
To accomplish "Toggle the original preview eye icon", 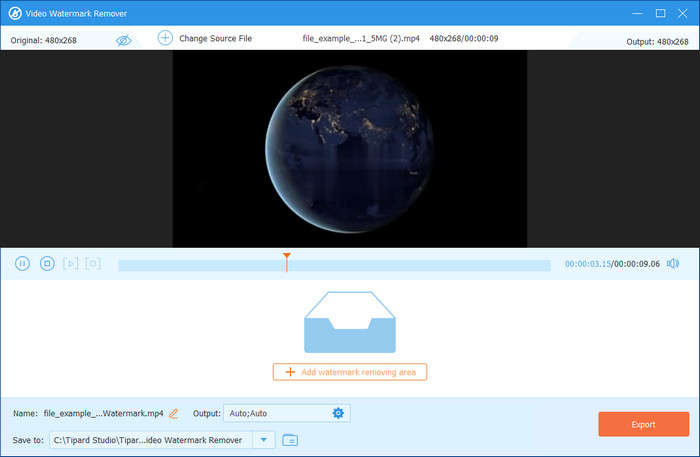I will pyautogui.click(x=124, y=41).
